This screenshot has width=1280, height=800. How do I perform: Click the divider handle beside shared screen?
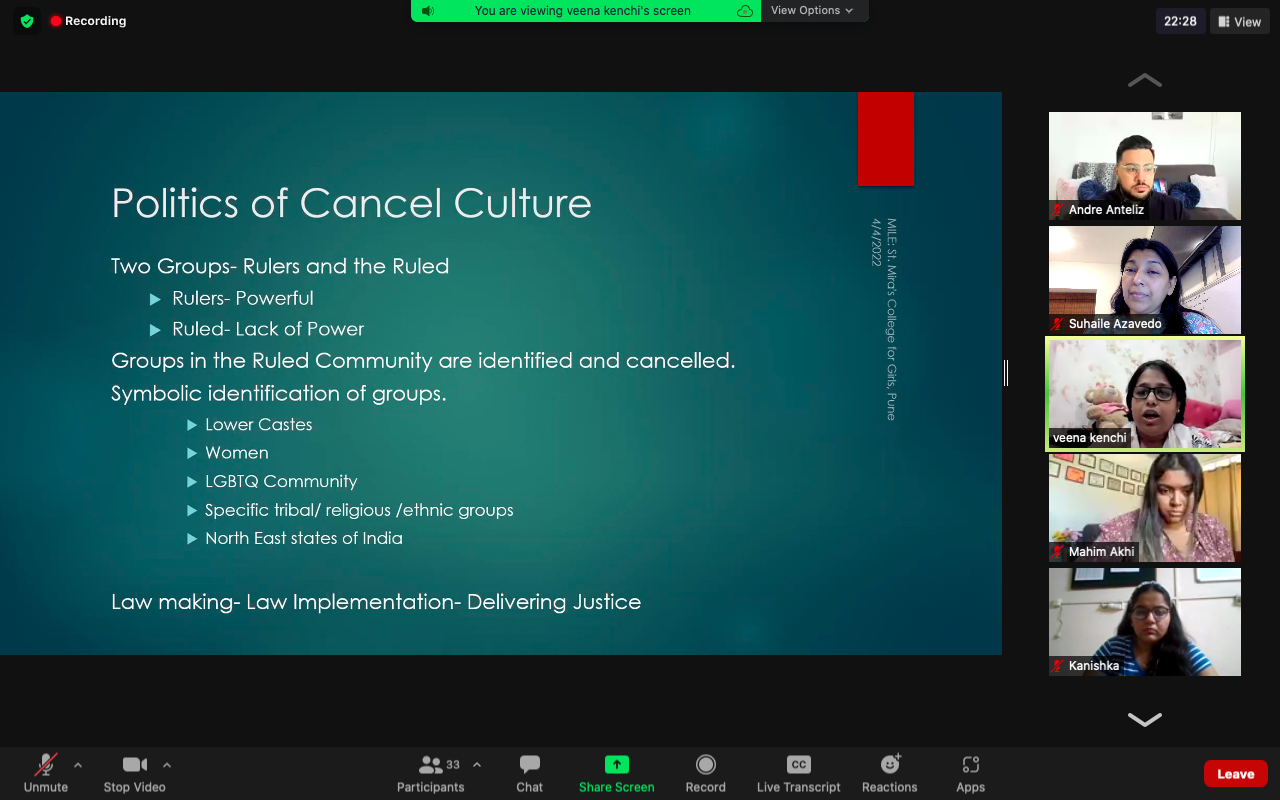point(1006,373)
